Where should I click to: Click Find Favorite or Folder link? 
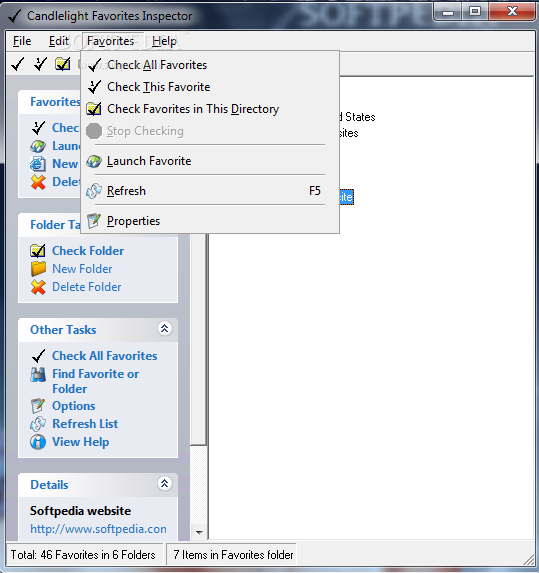pyautogui.click(x=95, y=381)
